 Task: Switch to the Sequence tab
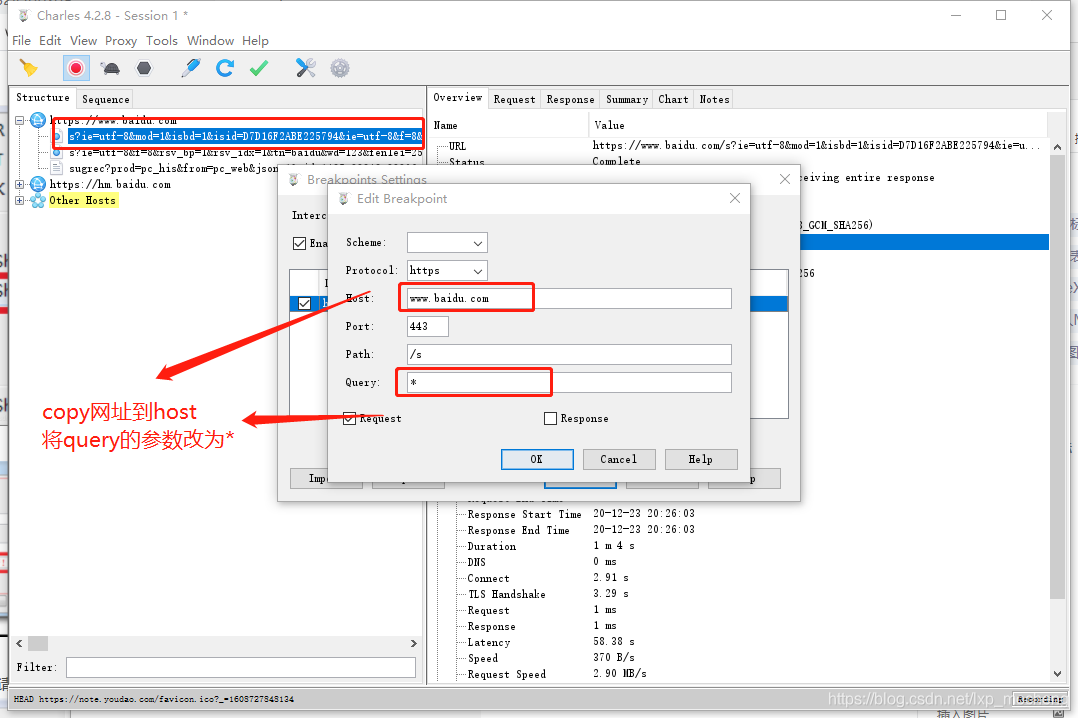tap(105, 99)
